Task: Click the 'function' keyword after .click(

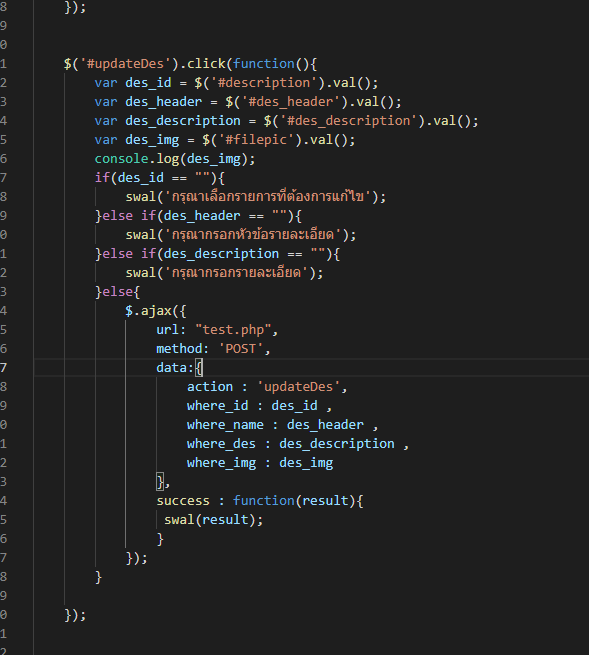Action: click(x=264, y=63)
